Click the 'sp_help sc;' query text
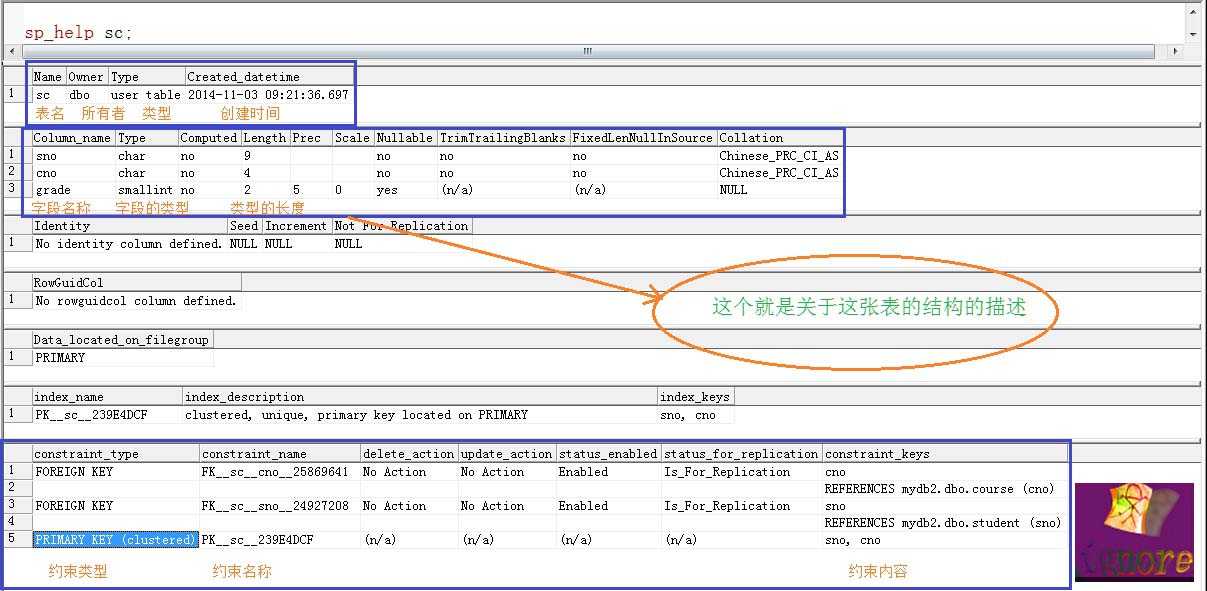 coord(78,33)
